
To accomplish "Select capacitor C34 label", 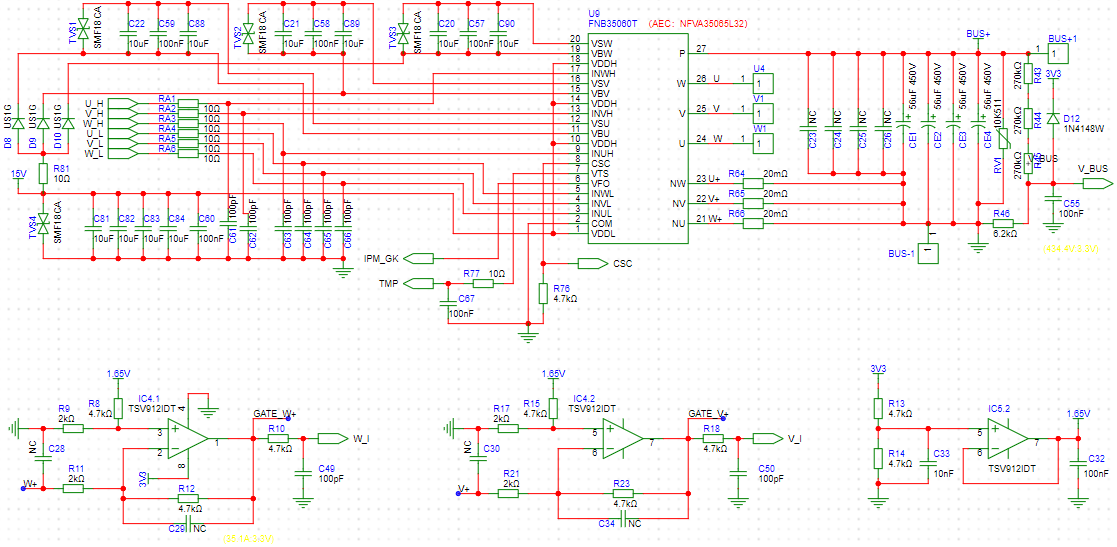I will tap(607, 523).
